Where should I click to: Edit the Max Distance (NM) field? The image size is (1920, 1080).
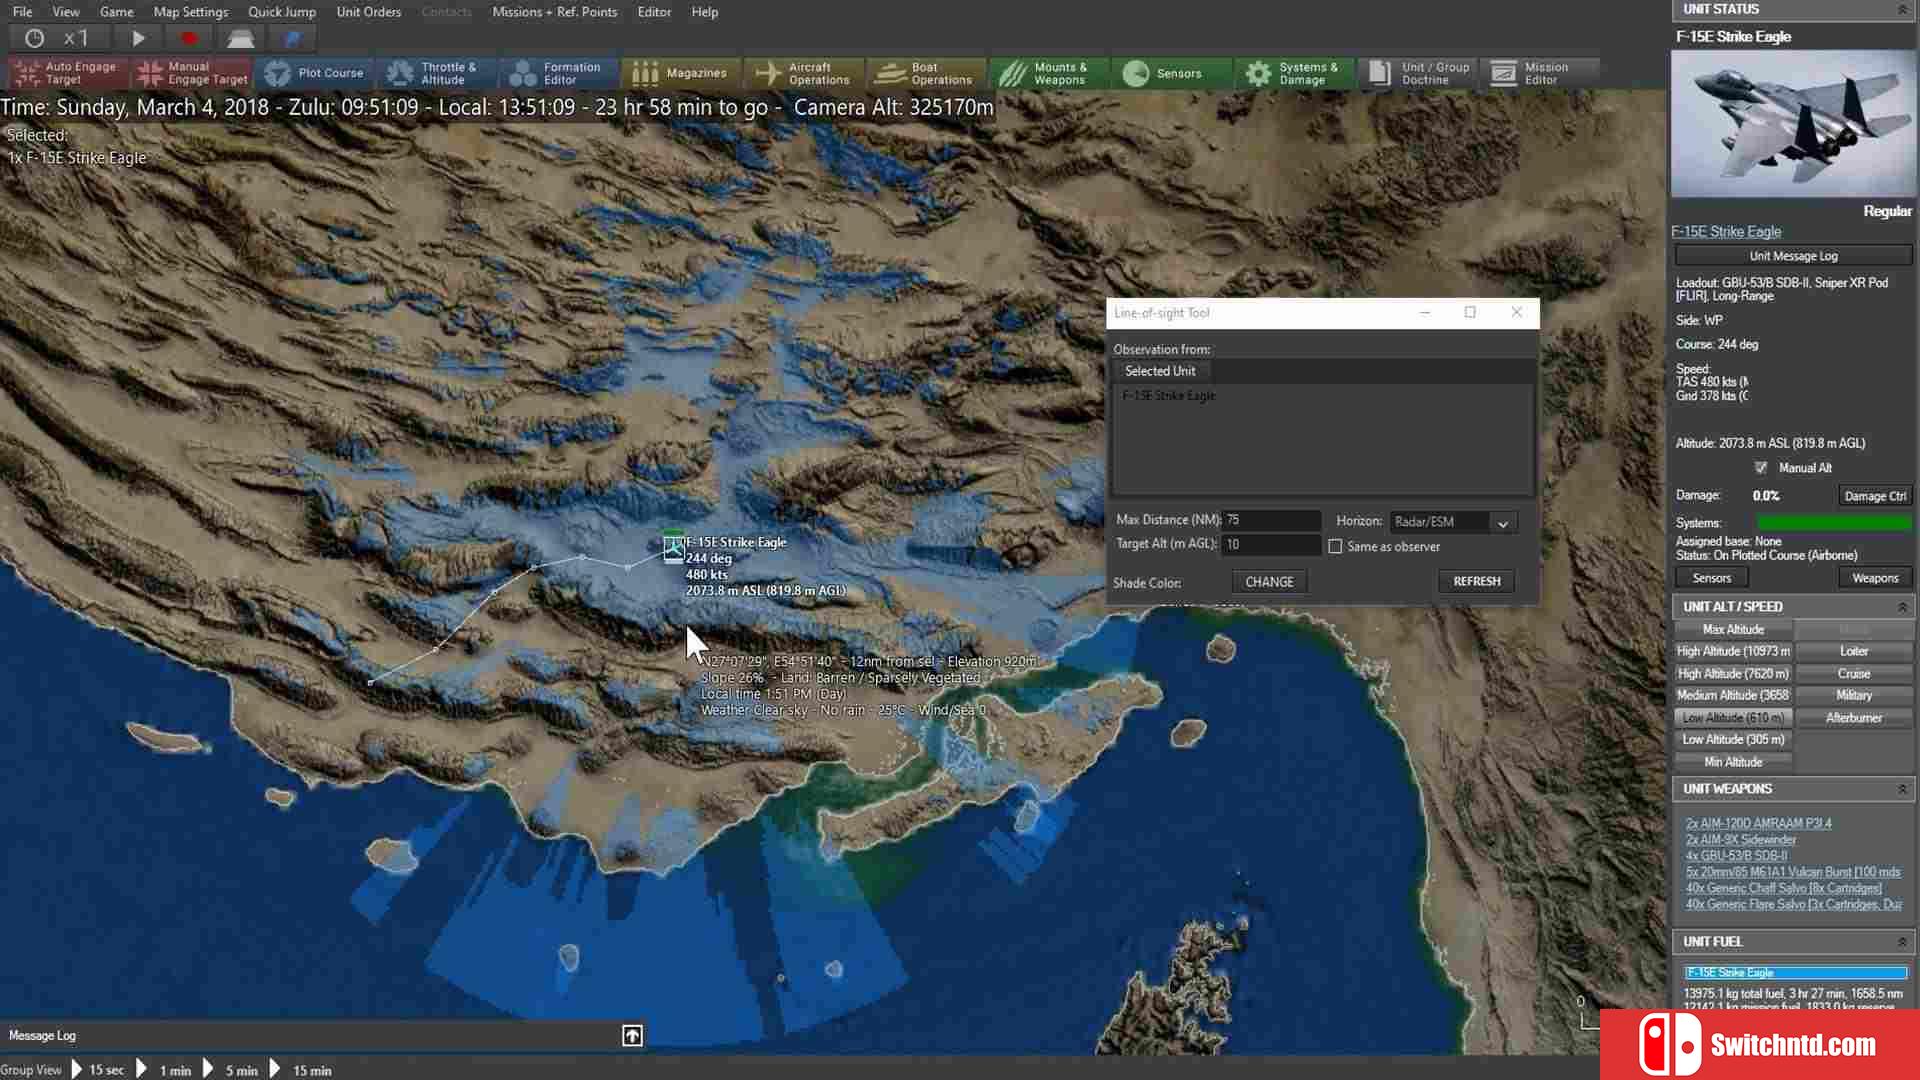click(1272, 520)
